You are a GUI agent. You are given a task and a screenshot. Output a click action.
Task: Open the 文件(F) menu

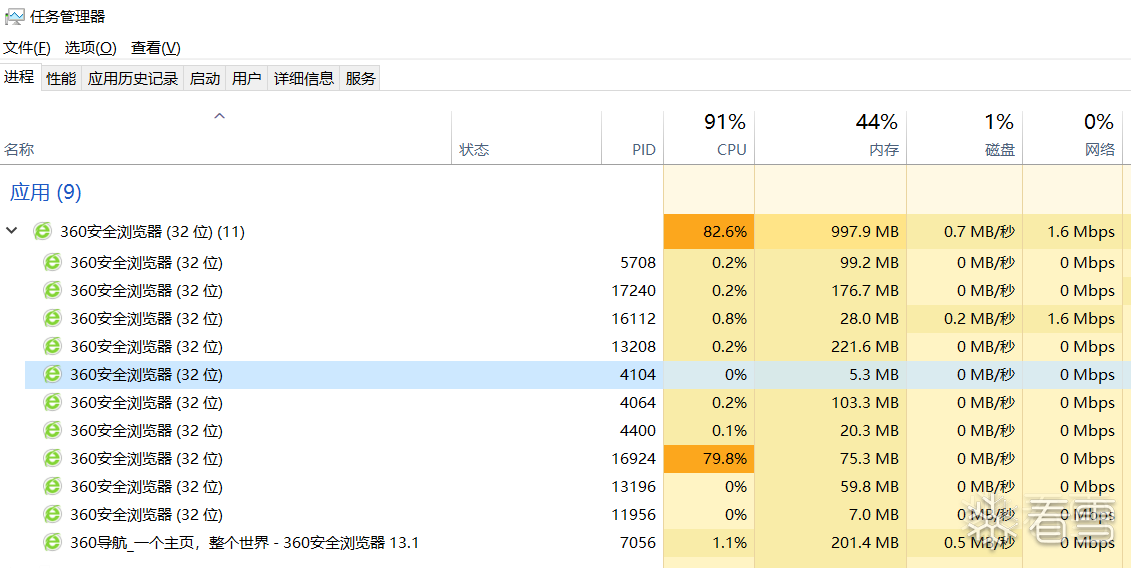pyautogui.click(x=27, y=48)
